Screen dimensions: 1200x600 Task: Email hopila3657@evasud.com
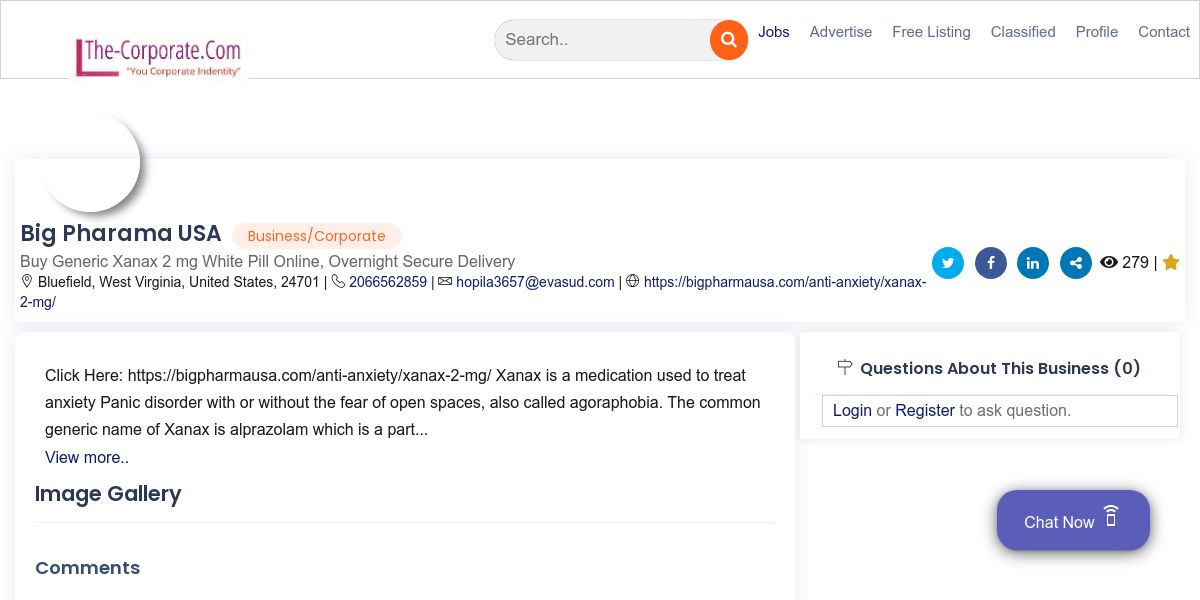[535, 282]
